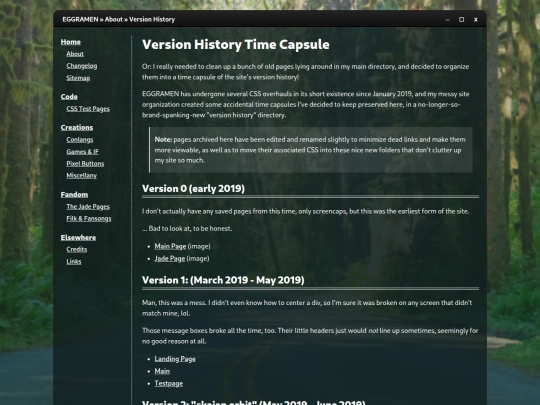The image size is (540, 405).
Task: Click the Version History Time Capsule heading
Action: (x=236, y=45)
